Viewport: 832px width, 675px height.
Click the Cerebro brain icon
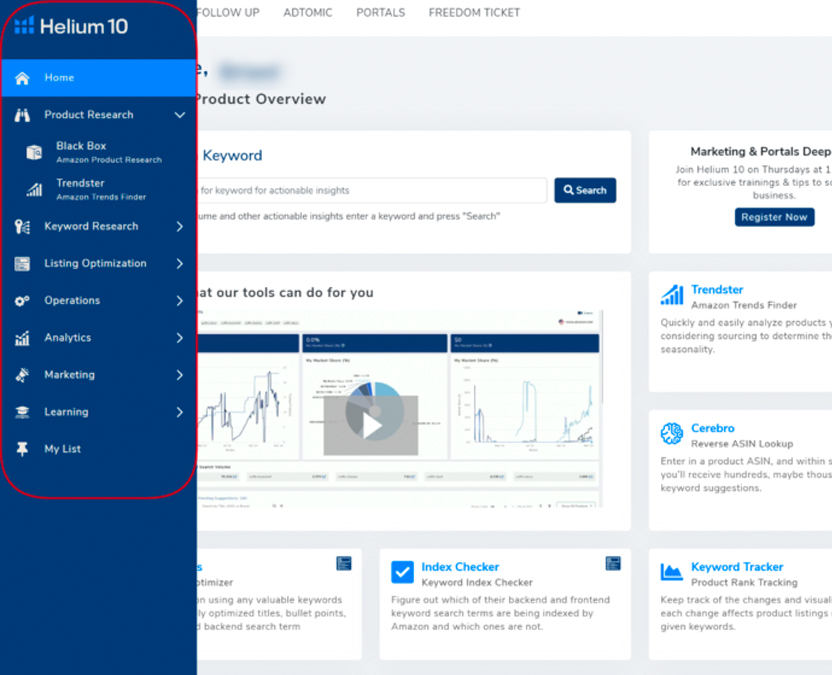coord(672,434)
